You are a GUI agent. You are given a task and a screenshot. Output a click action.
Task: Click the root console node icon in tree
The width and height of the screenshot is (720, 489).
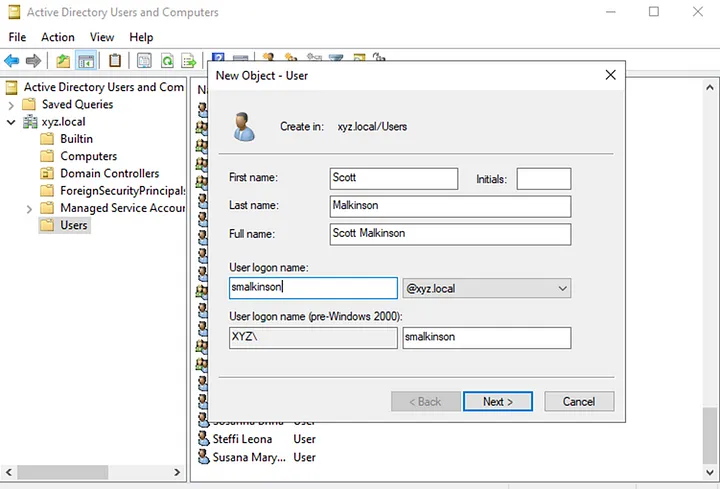pos(12,87)
